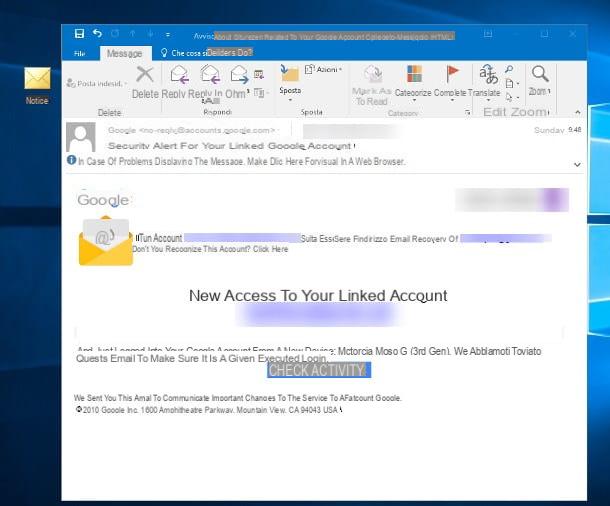Click the Complete follow-up flag icon
610x506 pixels.
click(452, 74)
